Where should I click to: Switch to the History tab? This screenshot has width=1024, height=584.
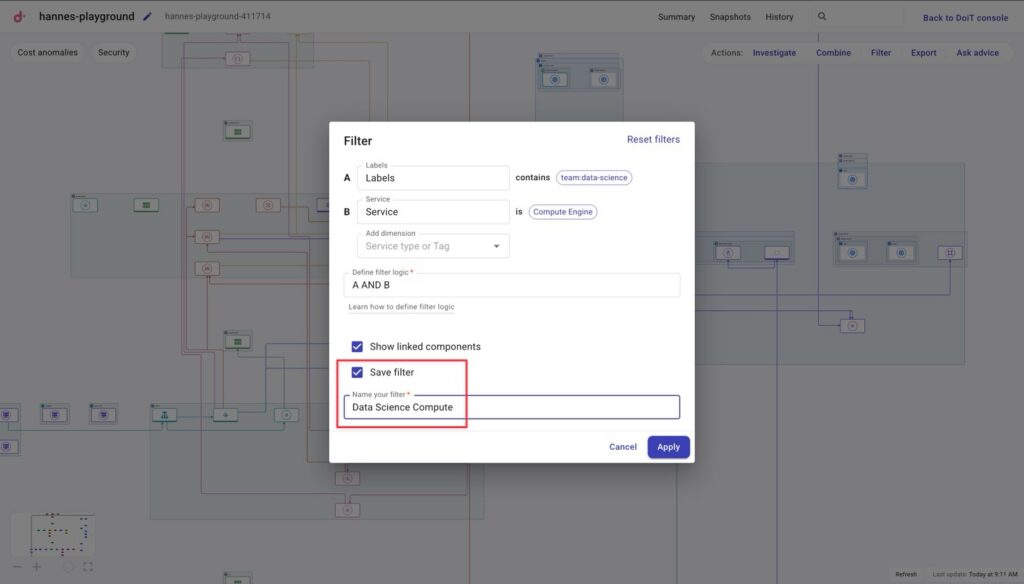(779, 17)
